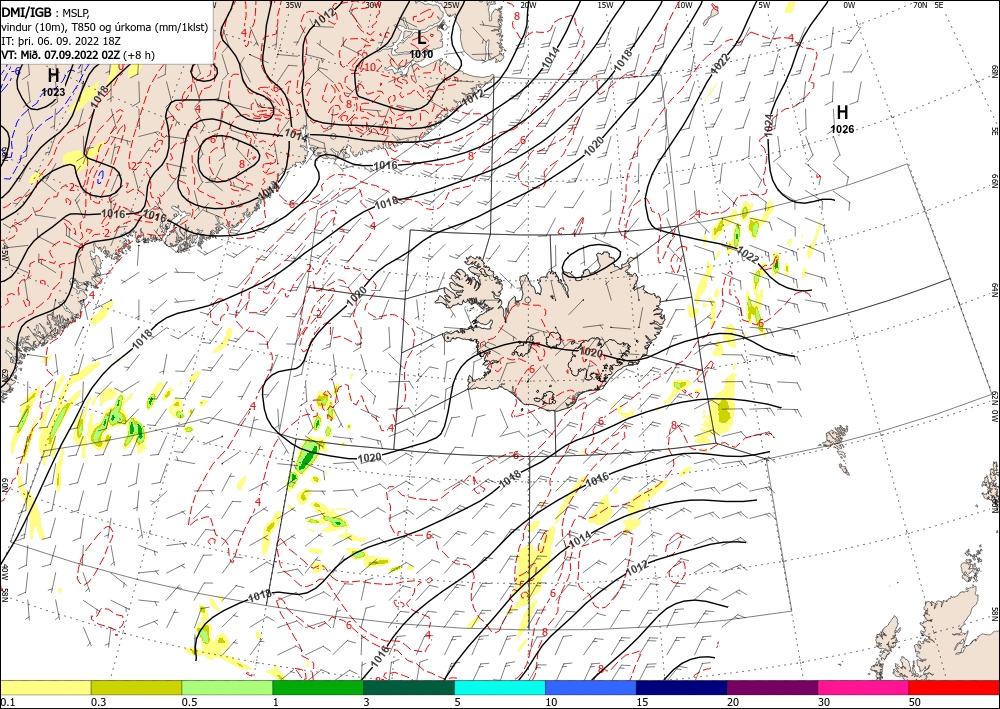Click the "15" legend scale value
Viewport: 1000px width, 709px height.
coord(642,702)
